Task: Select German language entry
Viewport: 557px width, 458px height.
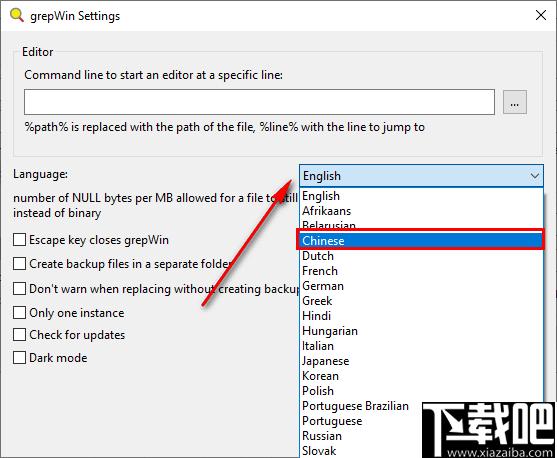Action: pos(421,286)
